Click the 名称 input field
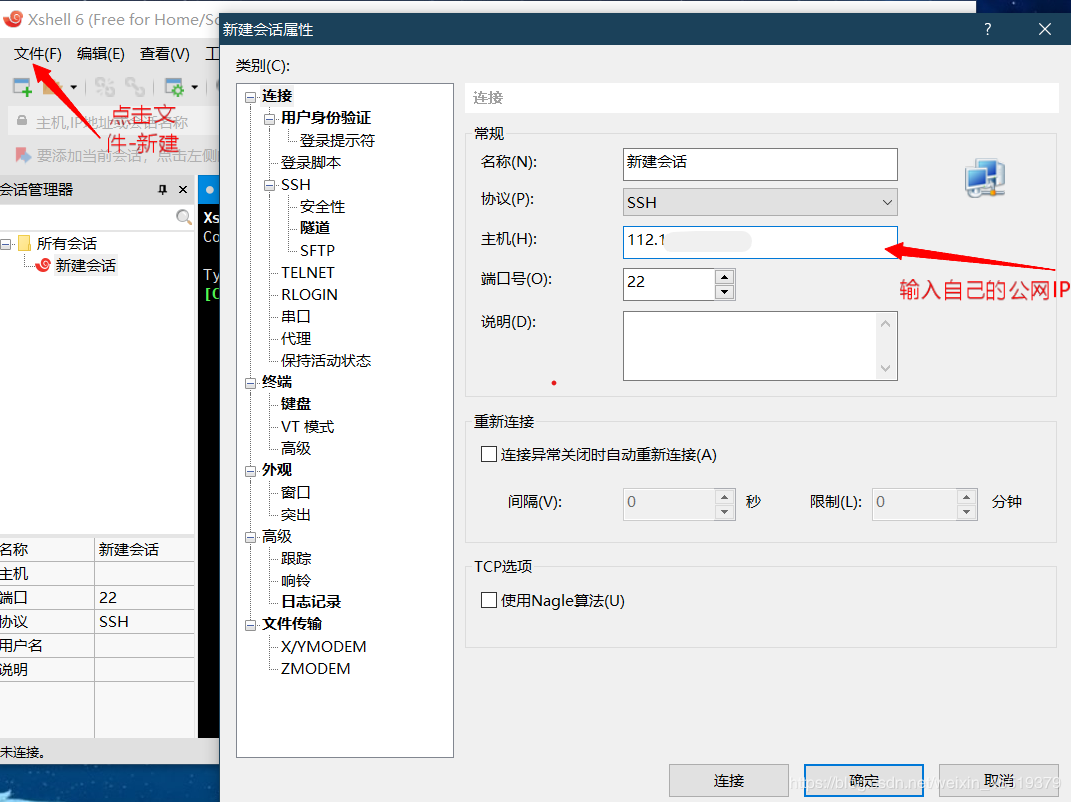This screenshot has height=802, width=1071. [760, 165]
